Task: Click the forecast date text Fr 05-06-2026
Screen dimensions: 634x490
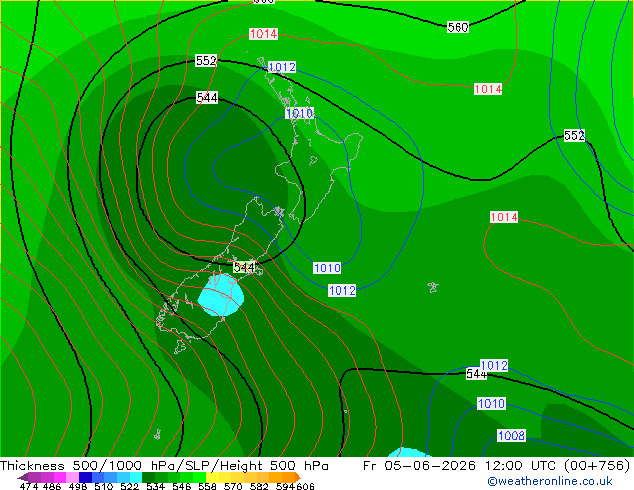Action: click(419, 466)
